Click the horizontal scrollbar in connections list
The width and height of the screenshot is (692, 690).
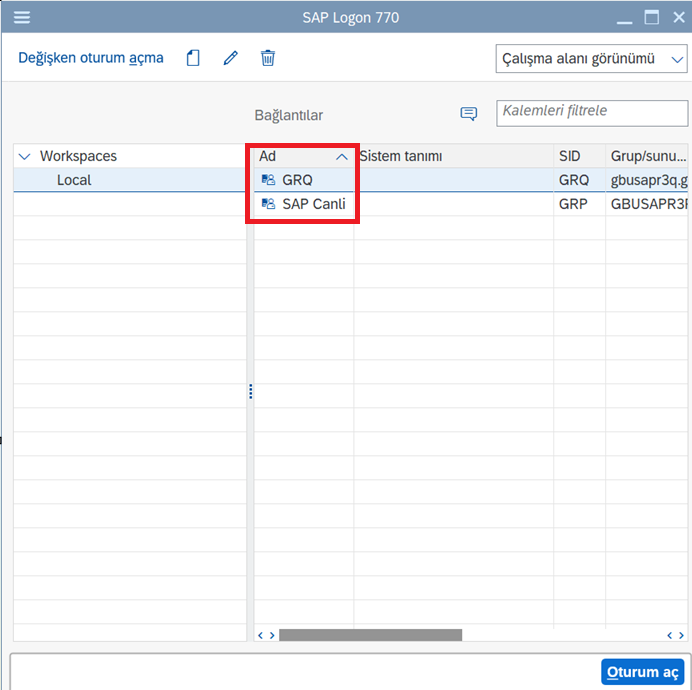370,634
